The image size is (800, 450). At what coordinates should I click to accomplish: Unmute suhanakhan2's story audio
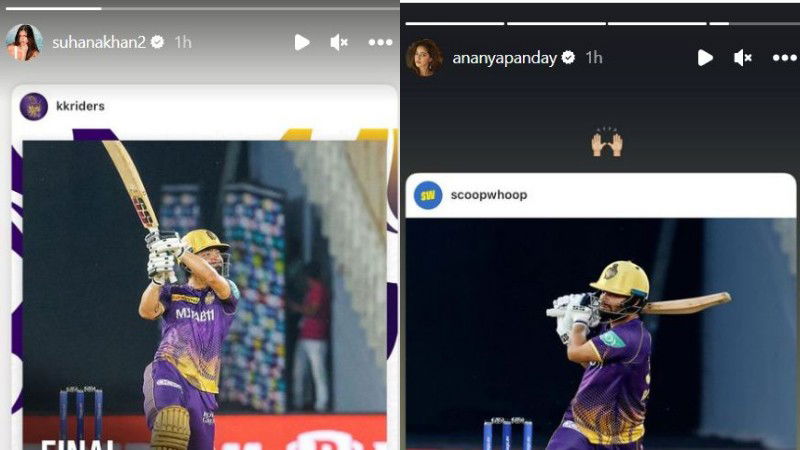pyautogui.click(x=339, y=42)
